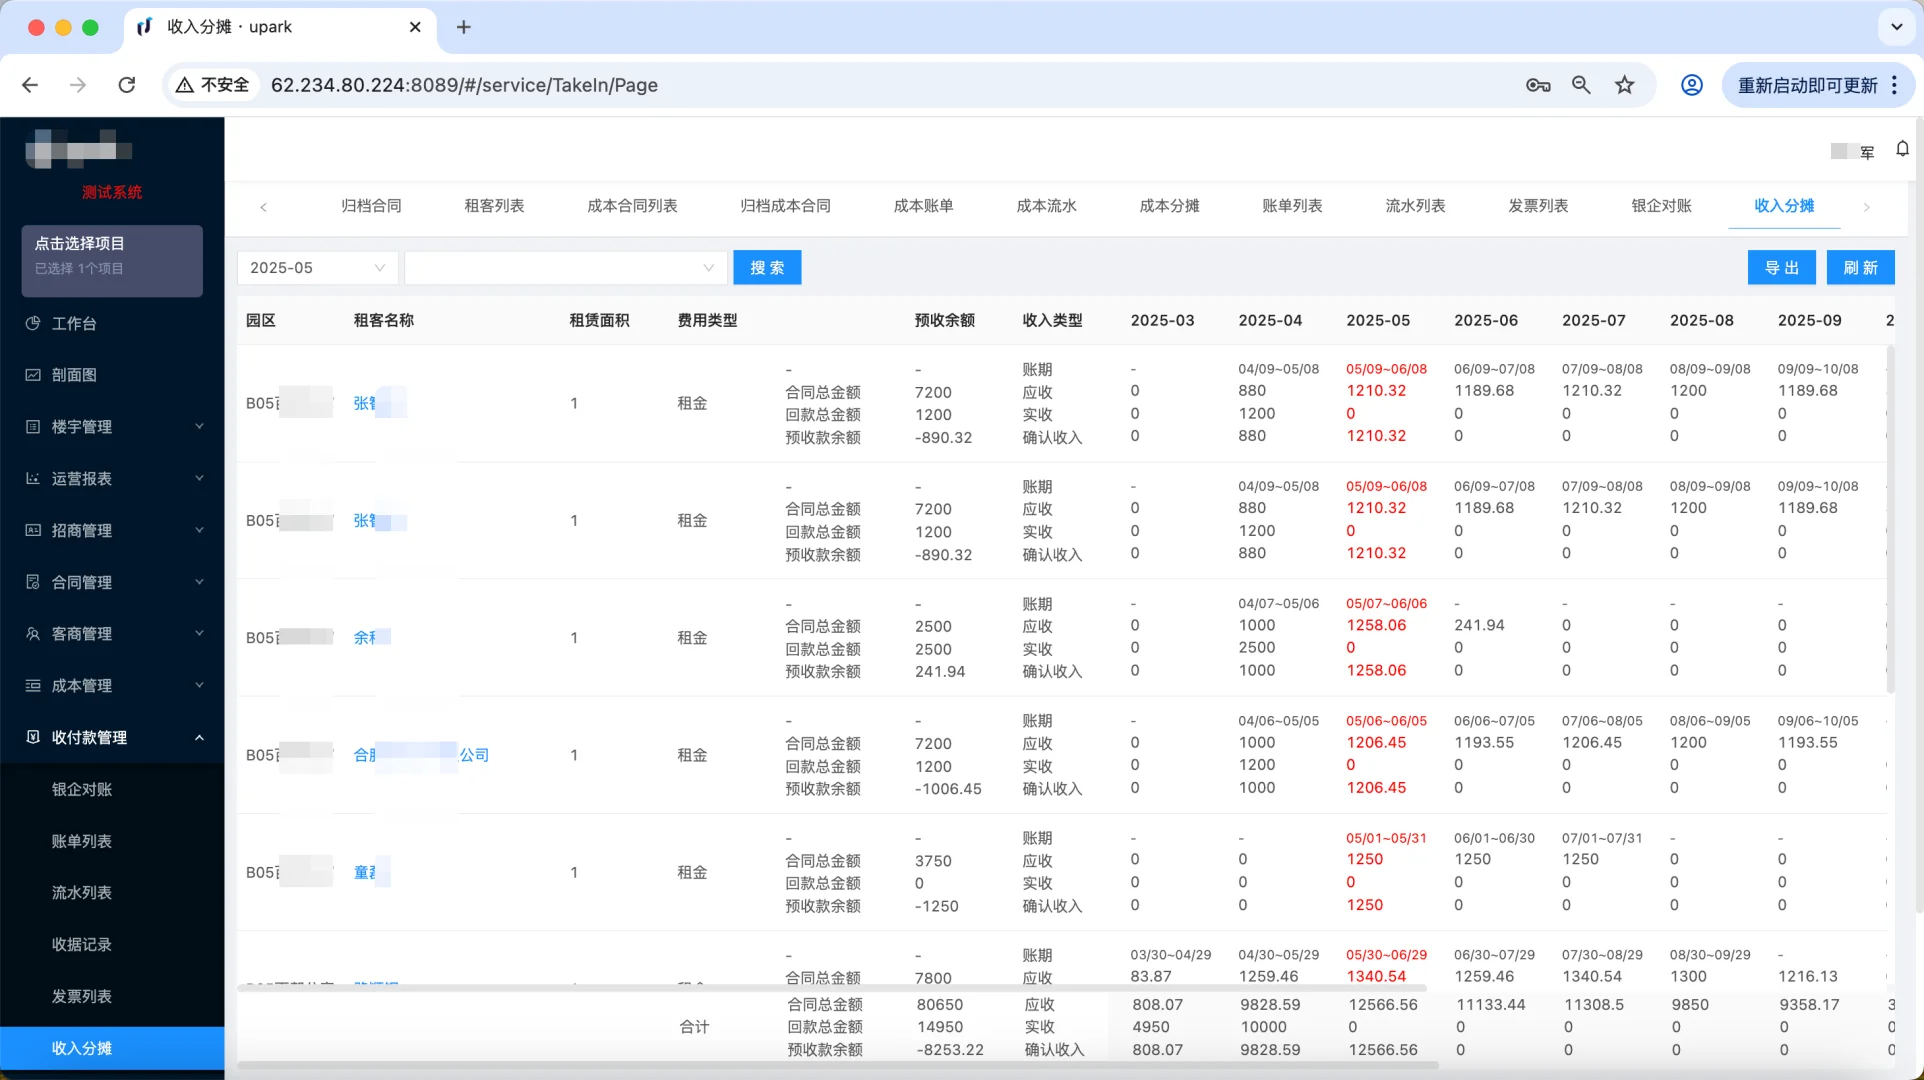Open the 2025-05 month dropdown
This screenshot has height=1080, width=1924.
pos(317,267)
